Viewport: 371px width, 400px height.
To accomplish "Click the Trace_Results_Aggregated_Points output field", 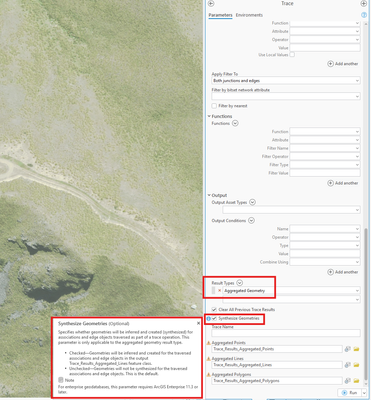I will pos(277,349).
